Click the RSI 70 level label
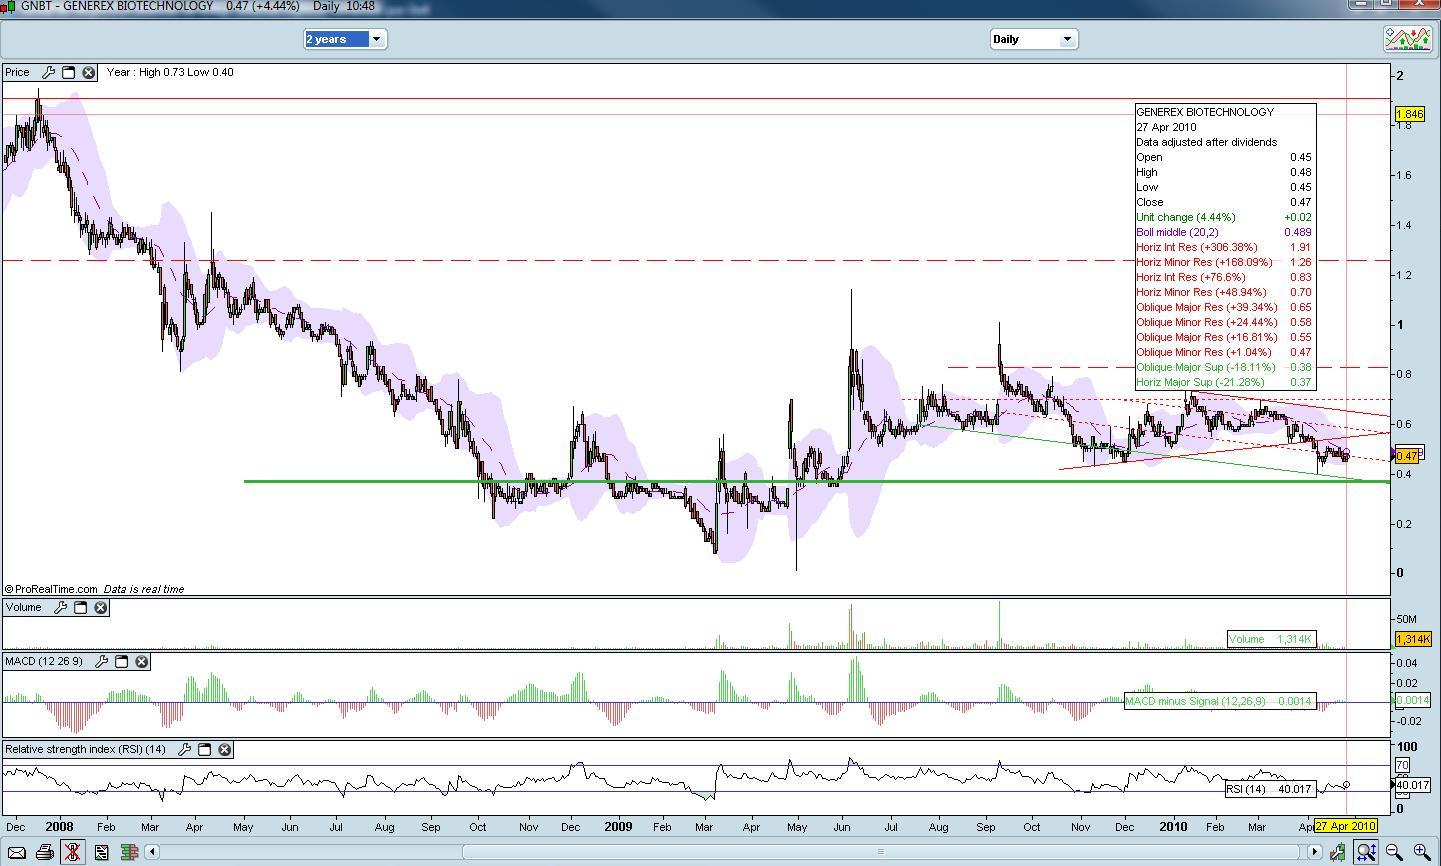The height and width of the screenshot is (866, 1441). pyautogui.click(x=1402, y=766)
